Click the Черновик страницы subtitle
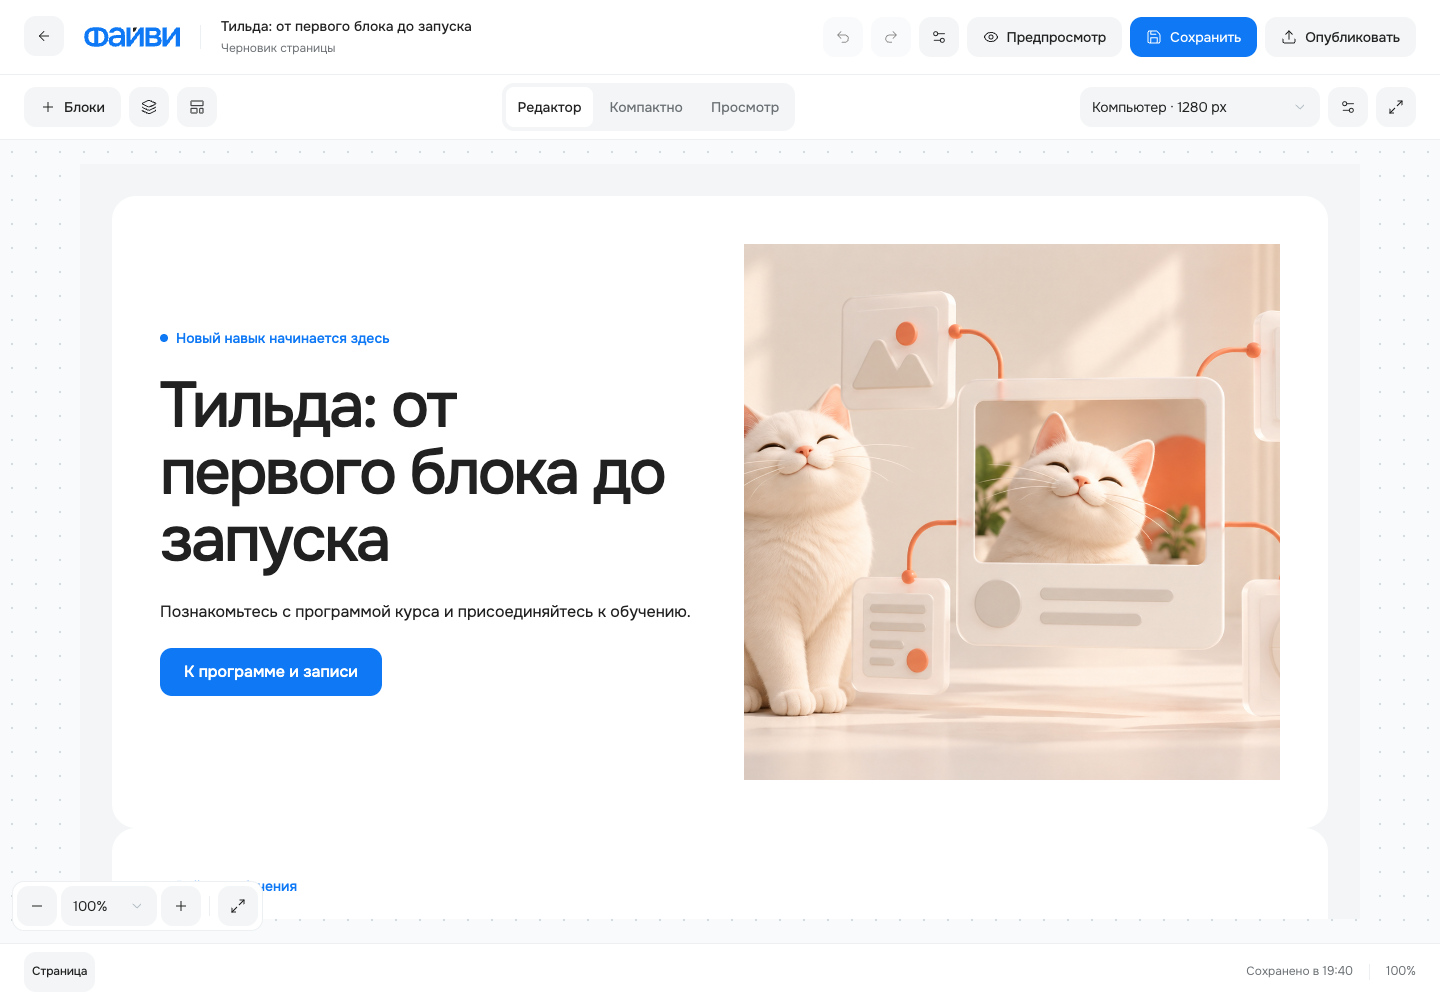1440x1000 pixels. (278, 48)
